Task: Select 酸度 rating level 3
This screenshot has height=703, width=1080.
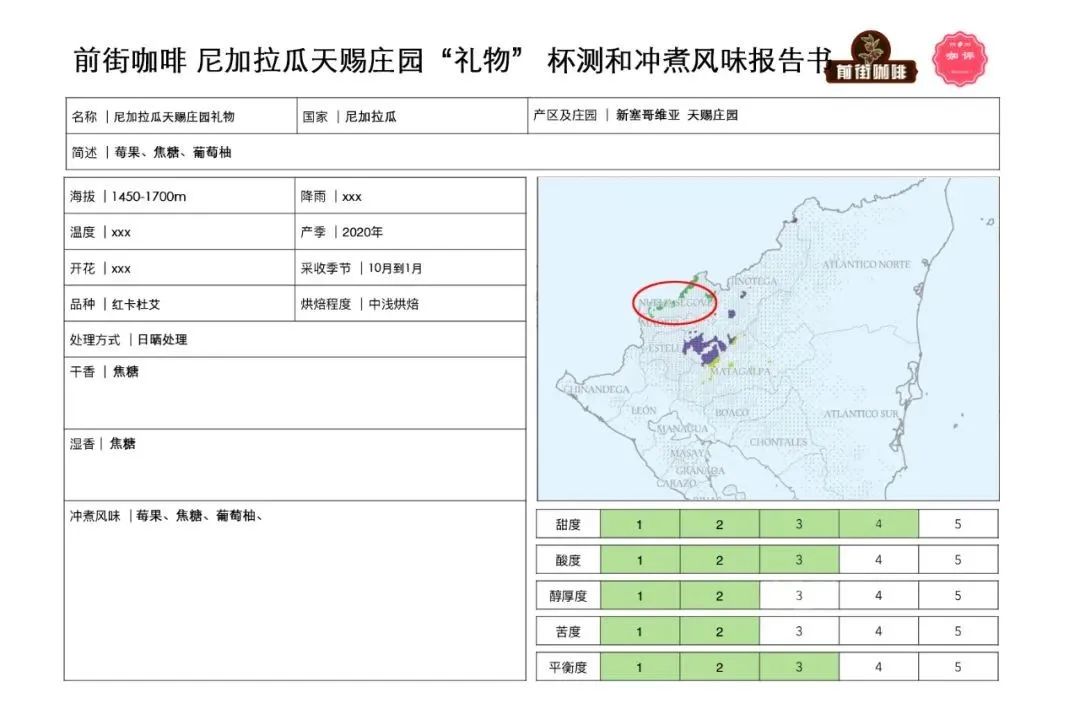Action: click(799, 560)
